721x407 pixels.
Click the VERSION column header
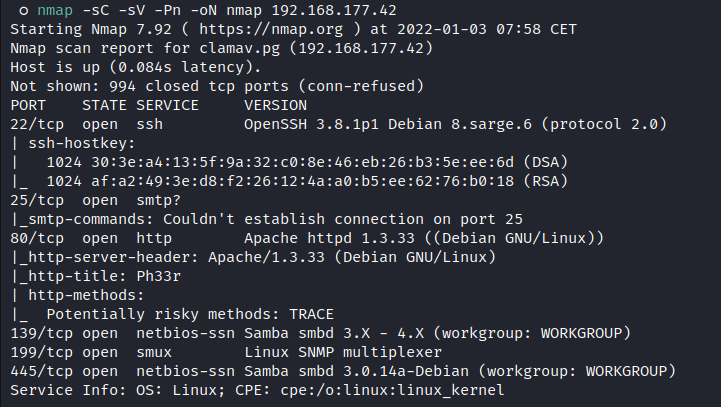point(275,103)
